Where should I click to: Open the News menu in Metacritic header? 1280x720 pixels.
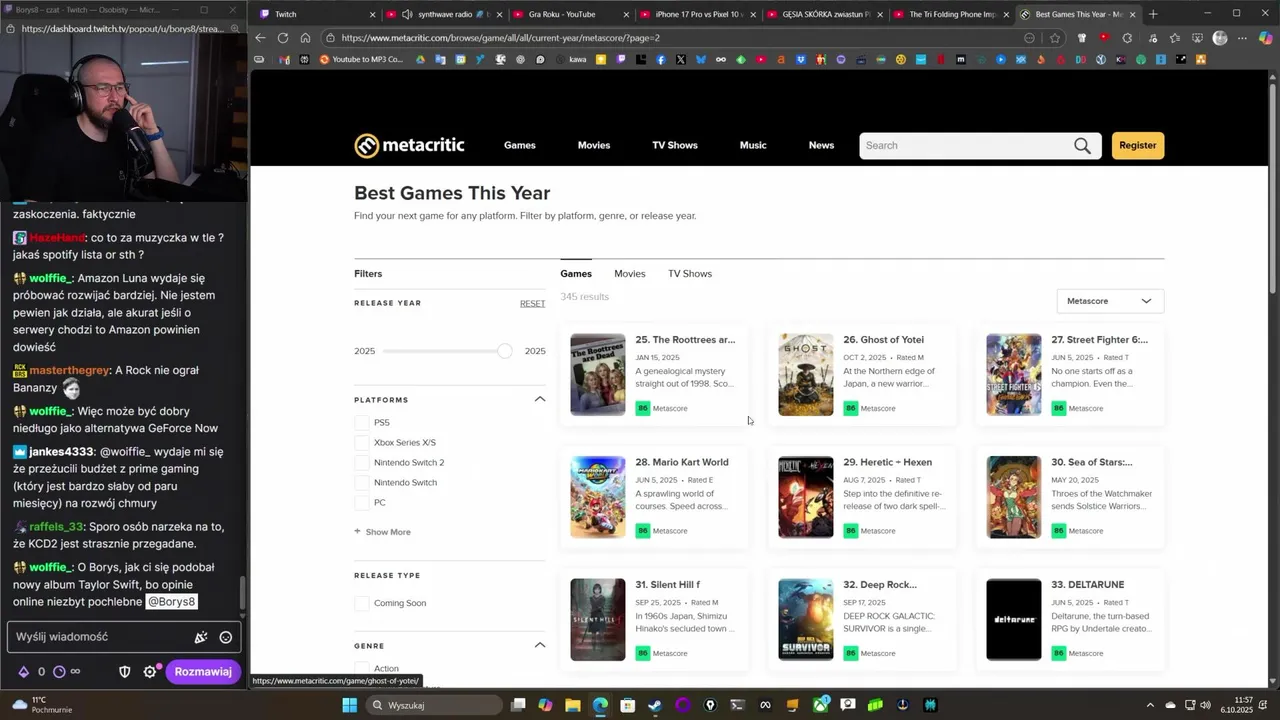pos(821,145)
